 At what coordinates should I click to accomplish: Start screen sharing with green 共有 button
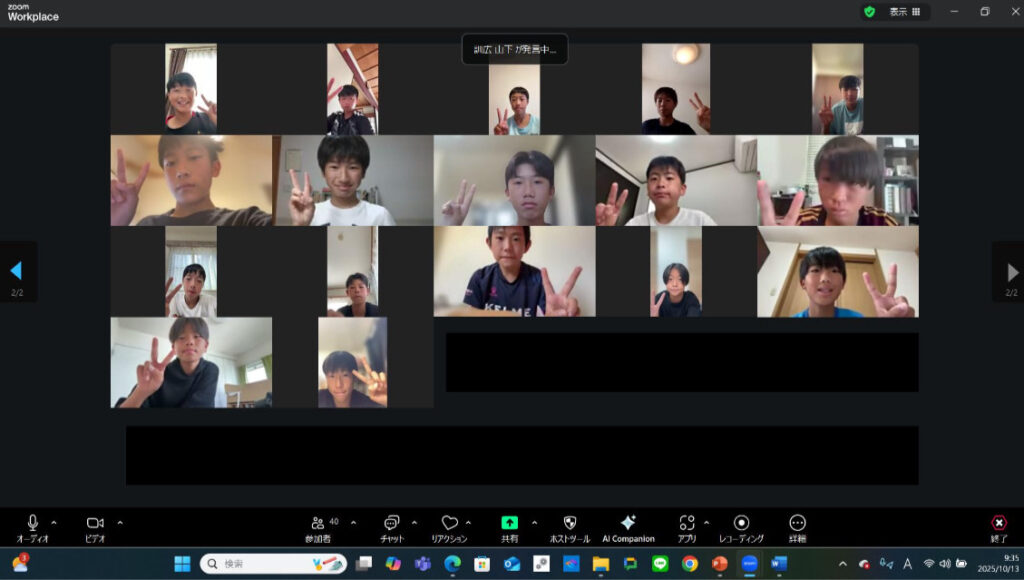pyautogui.click(x=509, y=523)
